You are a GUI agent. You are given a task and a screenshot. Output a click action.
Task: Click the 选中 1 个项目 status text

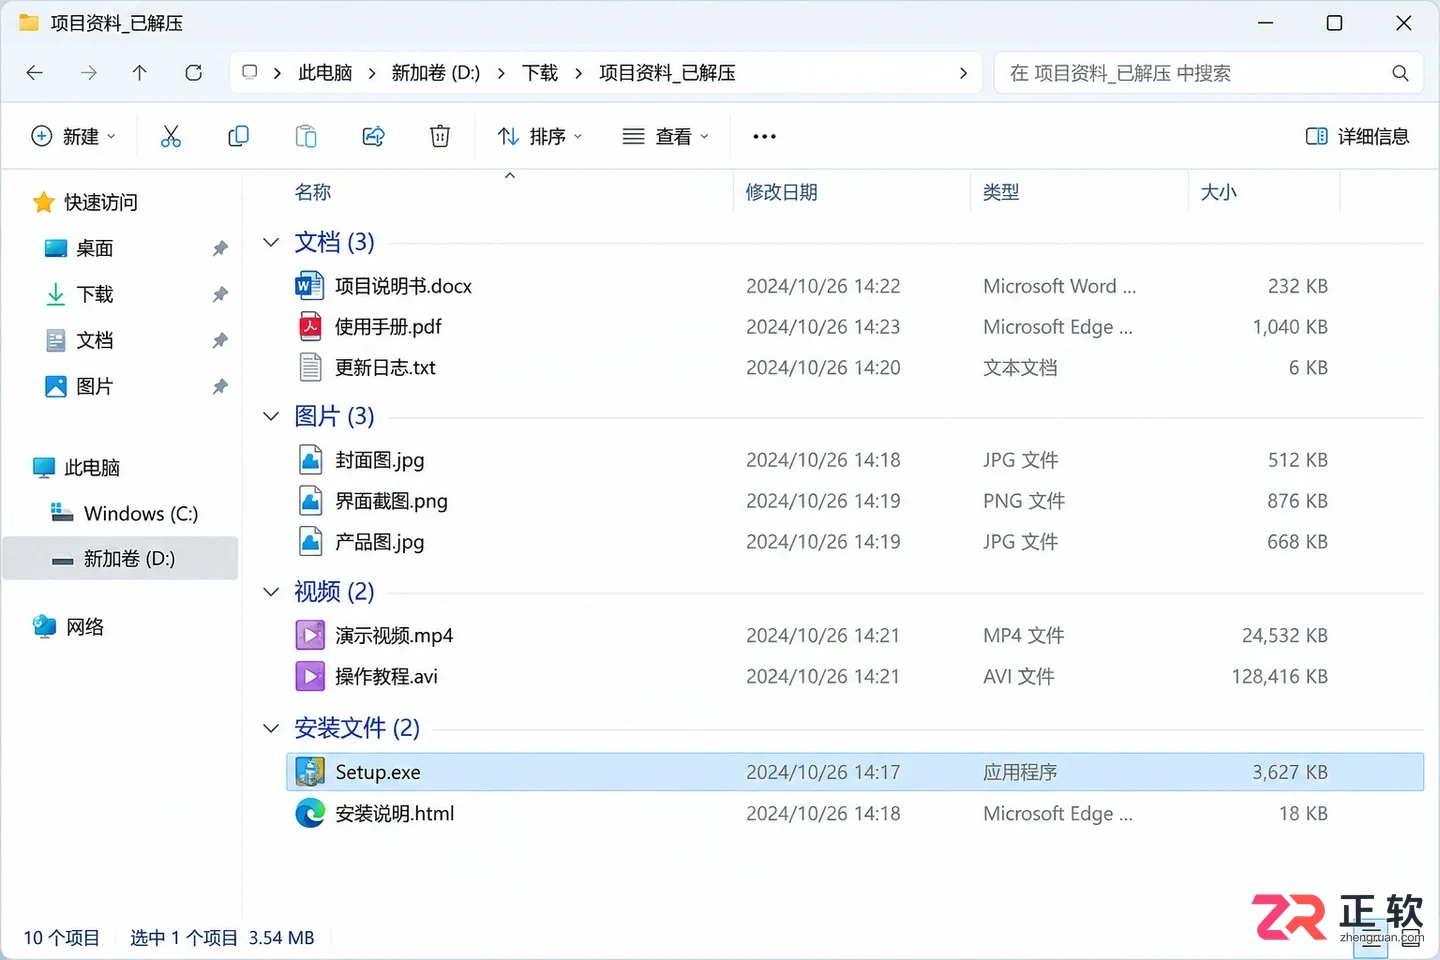click(184, 938)
